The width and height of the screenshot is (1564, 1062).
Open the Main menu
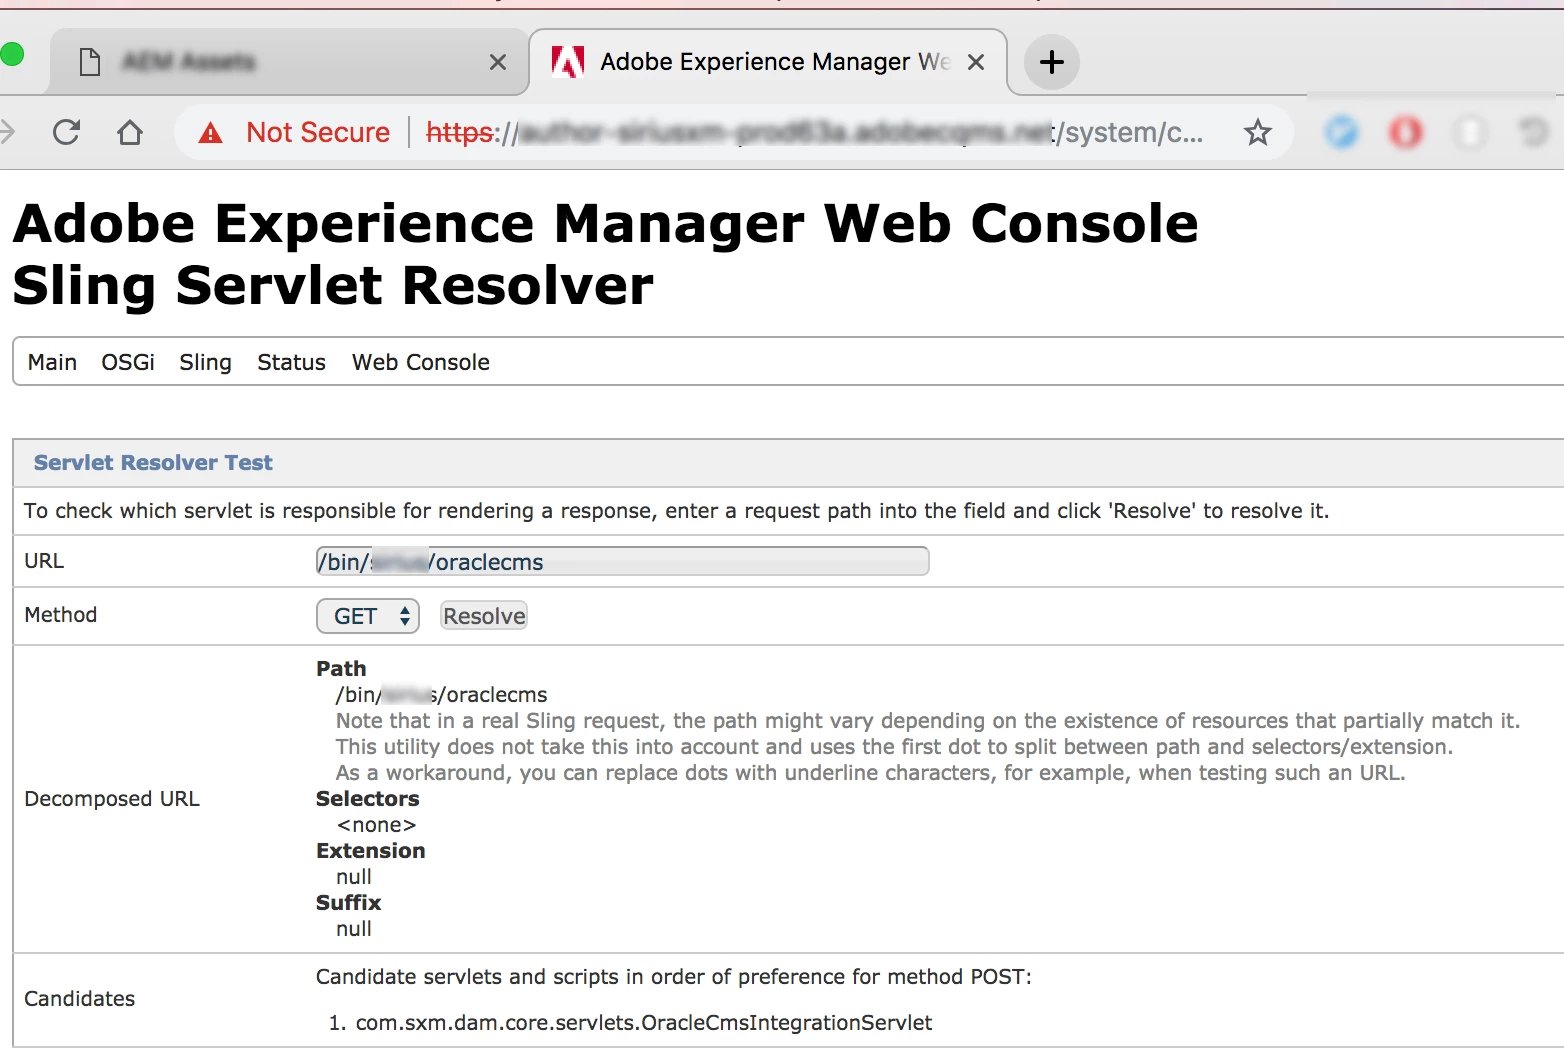click(52, 362)
